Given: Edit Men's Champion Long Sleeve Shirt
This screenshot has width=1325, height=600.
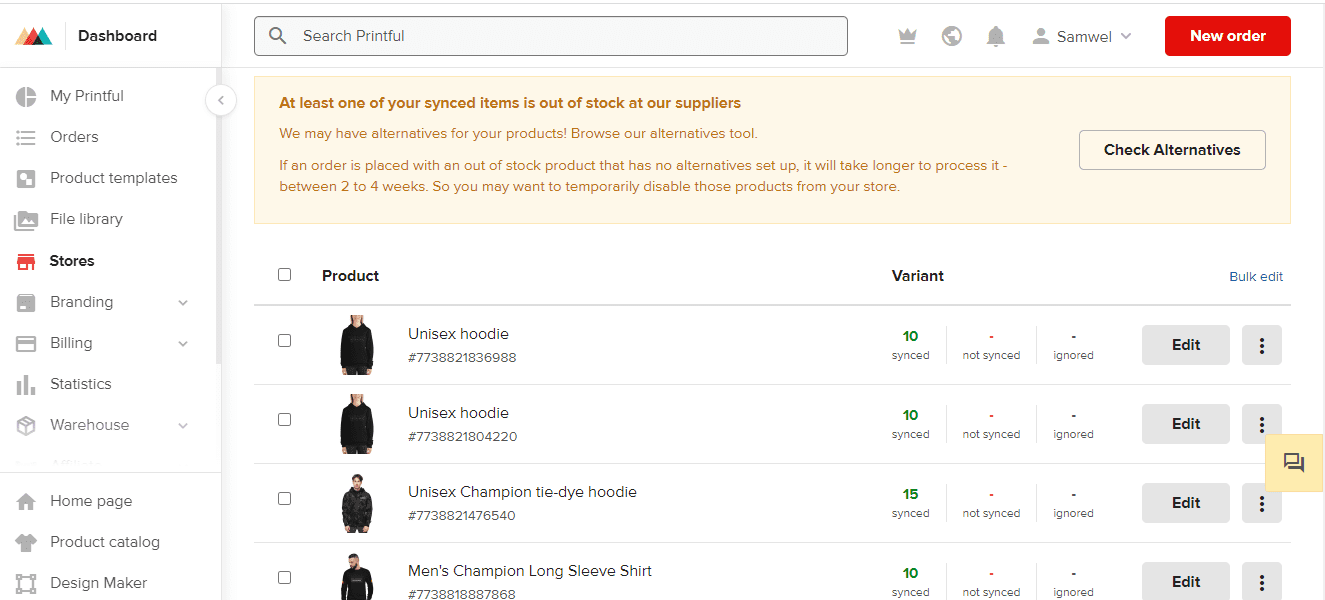Looking at the screenshot, I should coord(1186,582).
